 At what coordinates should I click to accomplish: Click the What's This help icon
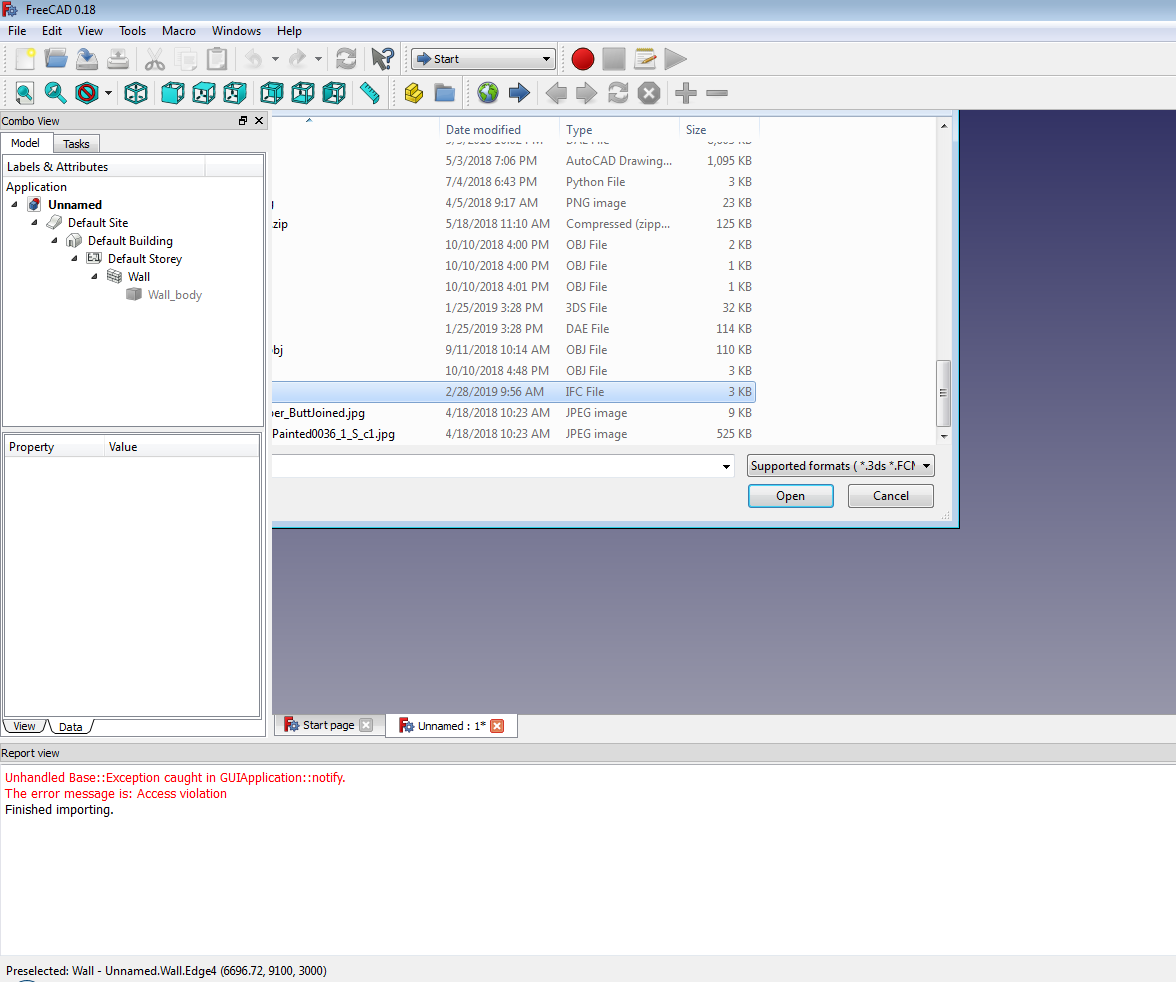tap(382, 59)
